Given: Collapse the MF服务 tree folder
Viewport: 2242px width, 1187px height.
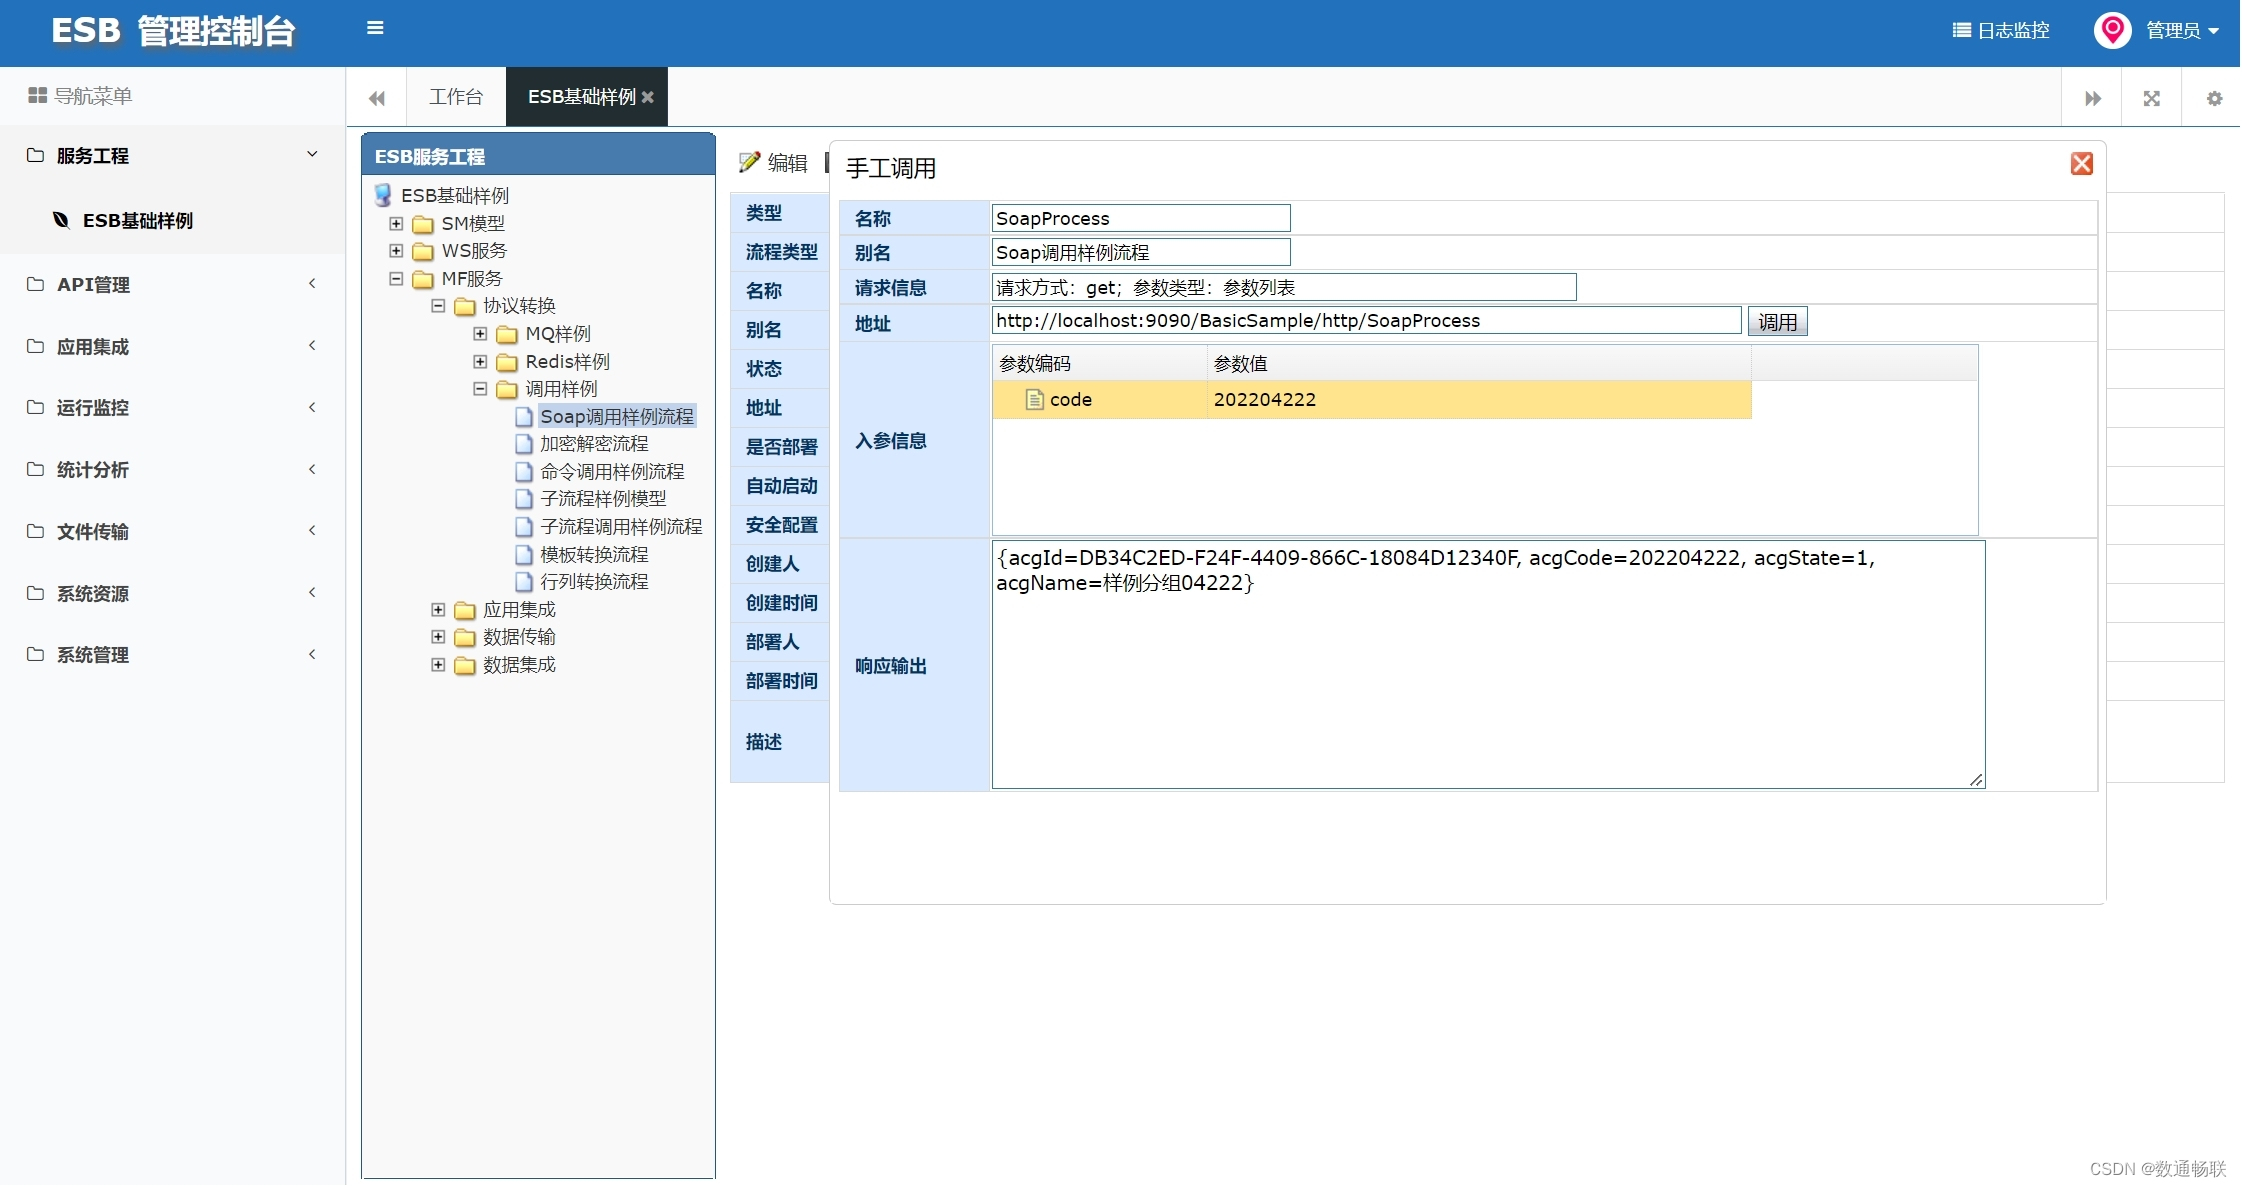Looking at the screenshot, I should 396,279.
